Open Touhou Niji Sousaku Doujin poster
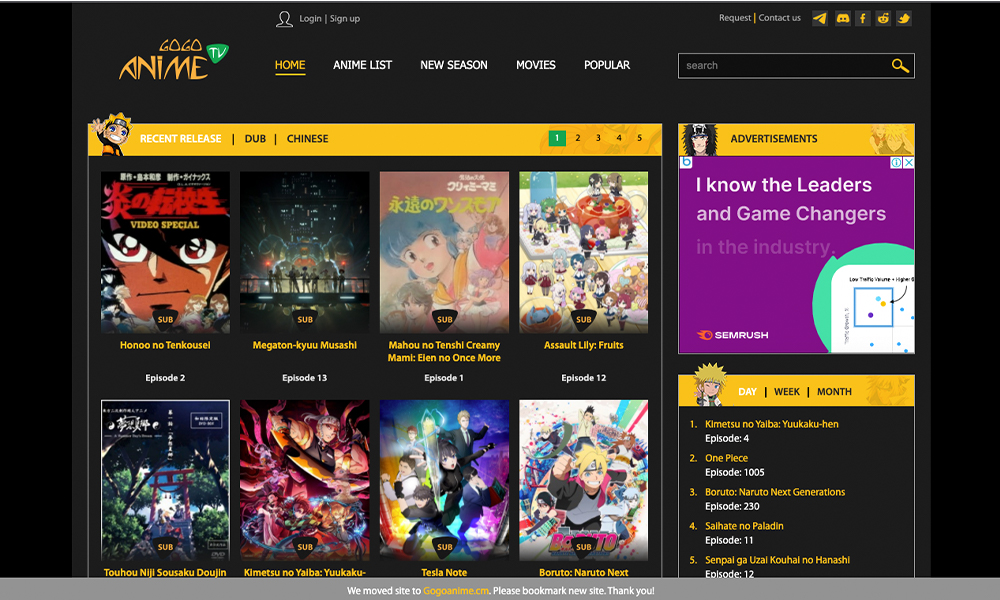 pos(165,480)
